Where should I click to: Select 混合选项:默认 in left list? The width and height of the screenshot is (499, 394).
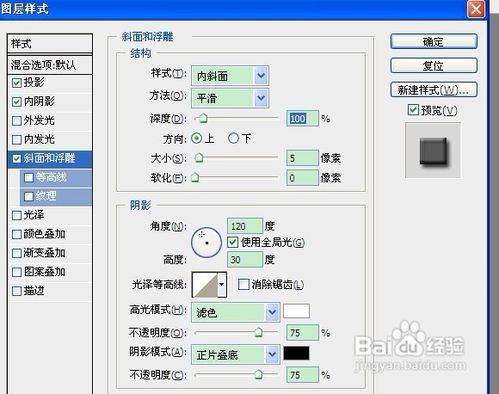(x=50, y=65)
